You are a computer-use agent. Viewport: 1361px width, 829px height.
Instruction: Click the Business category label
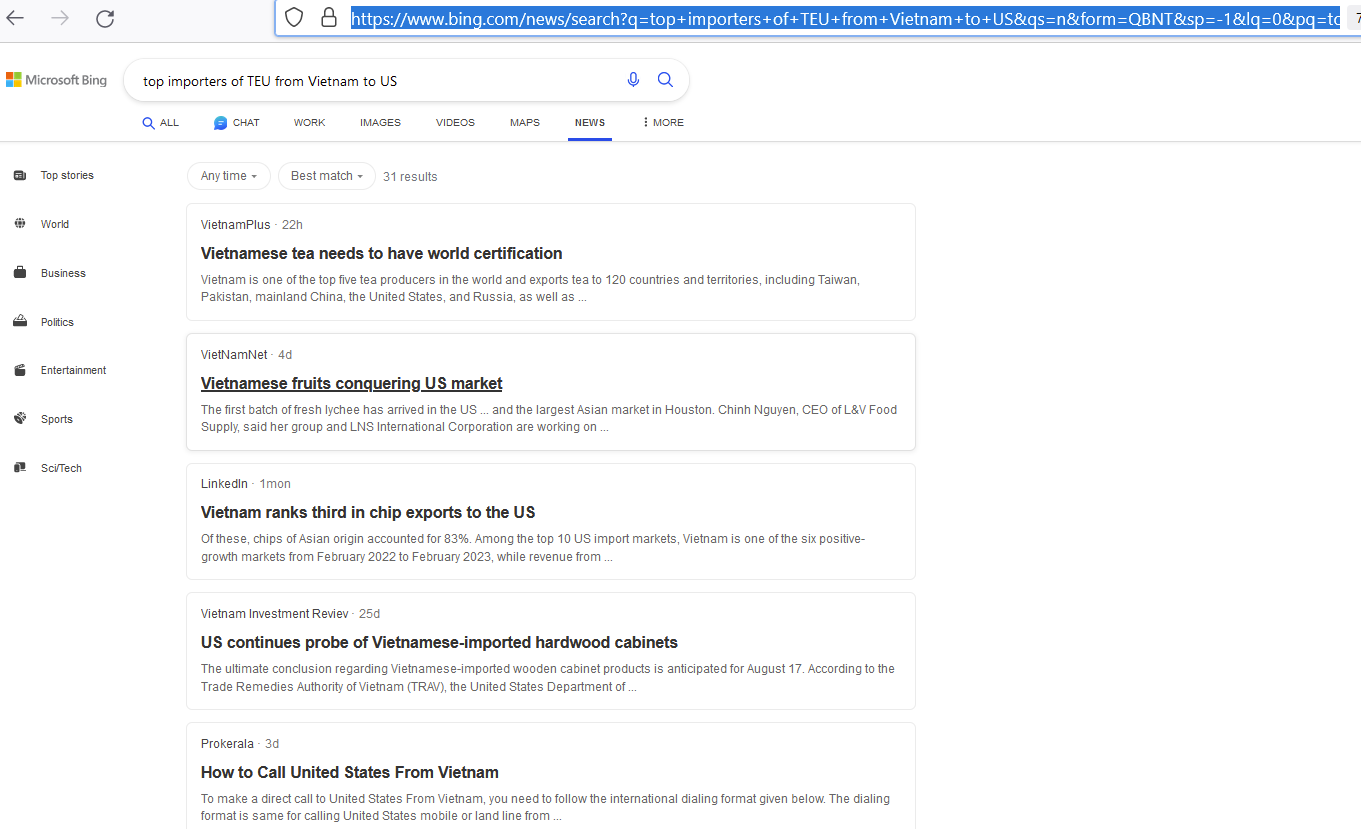point(63,274)
